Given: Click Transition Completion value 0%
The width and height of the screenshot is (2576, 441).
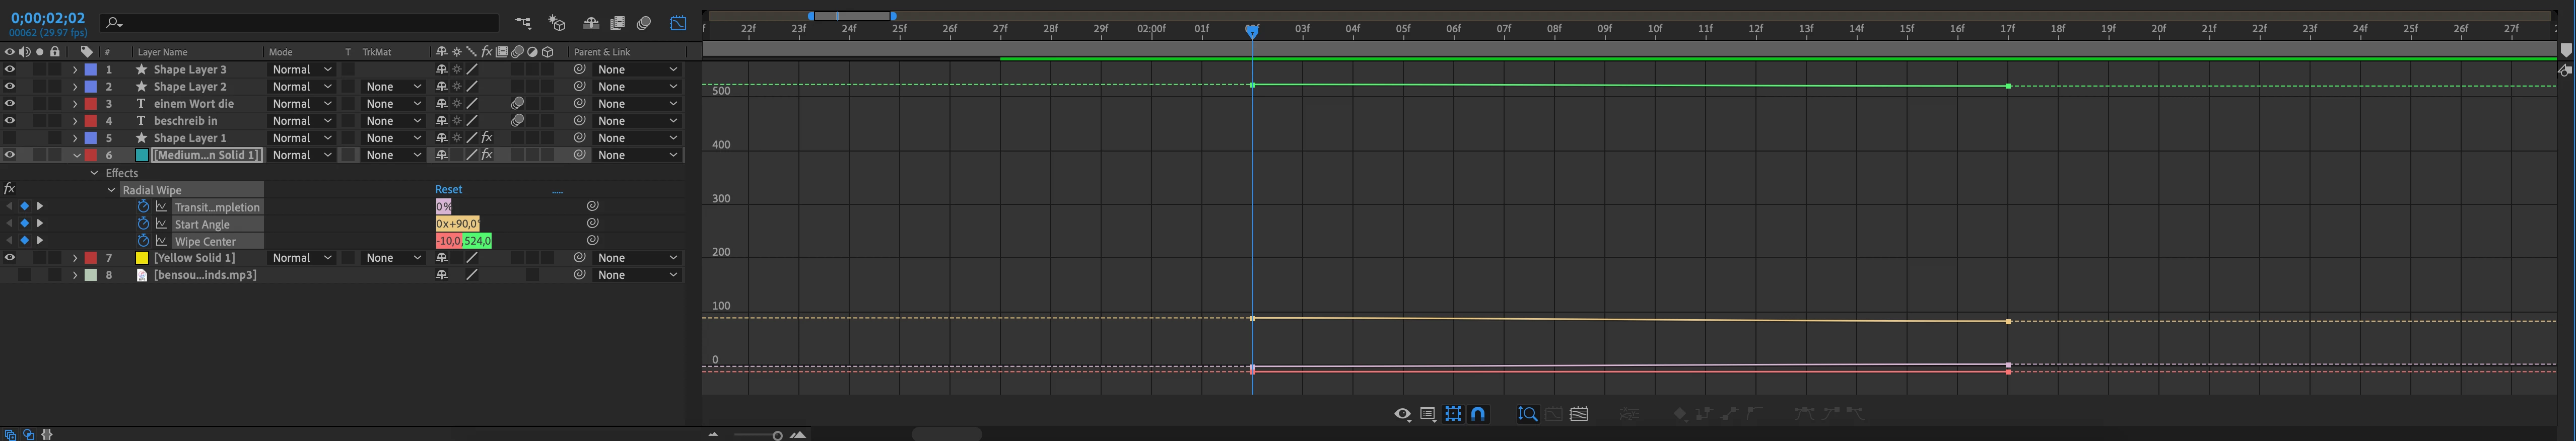Looking at the screenshot, I should (x=443, y=207).
